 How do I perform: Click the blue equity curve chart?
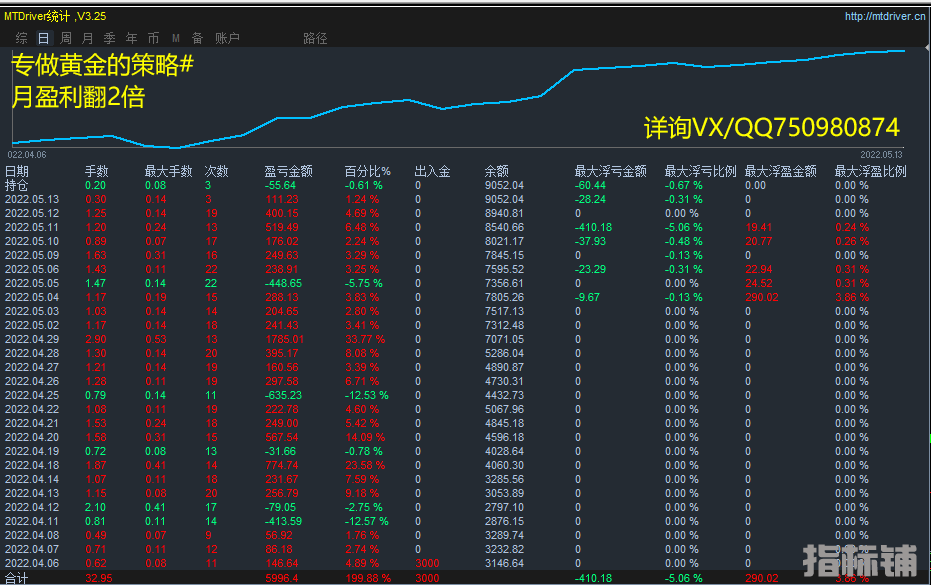point(458,99)
